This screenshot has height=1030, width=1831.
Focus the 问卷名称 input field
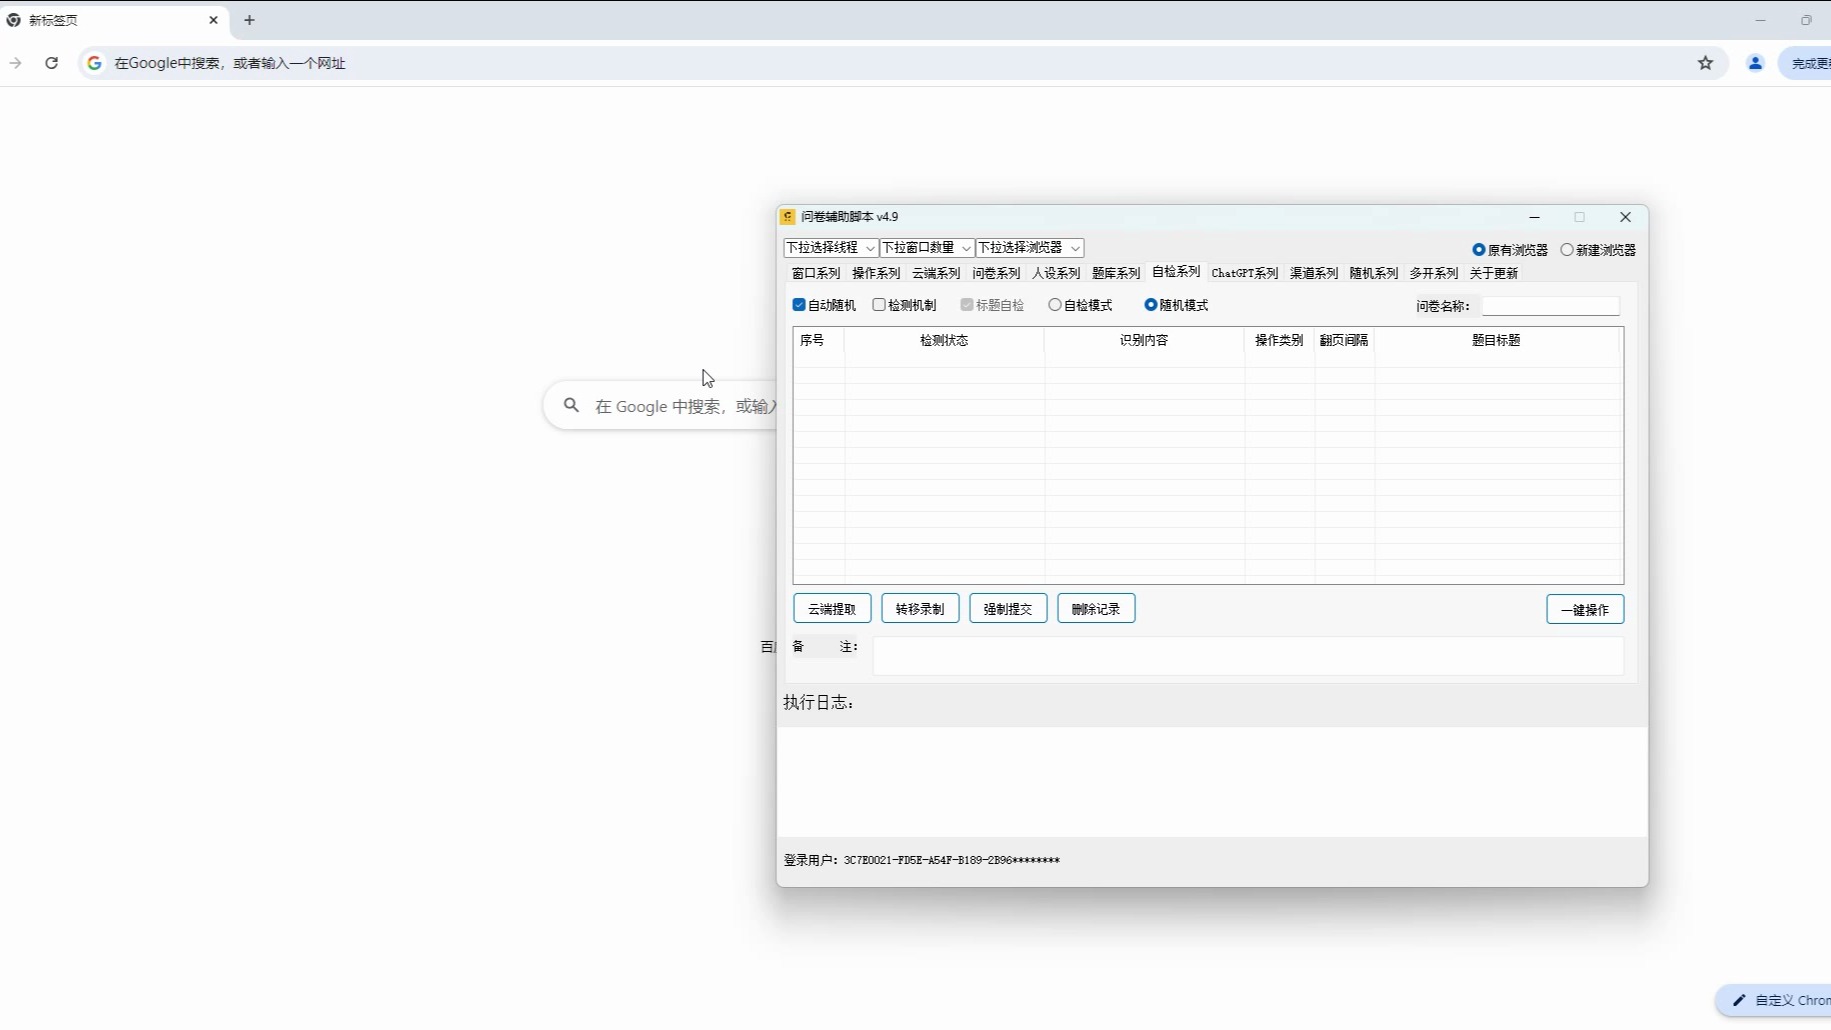click(x=1550, y=306)
